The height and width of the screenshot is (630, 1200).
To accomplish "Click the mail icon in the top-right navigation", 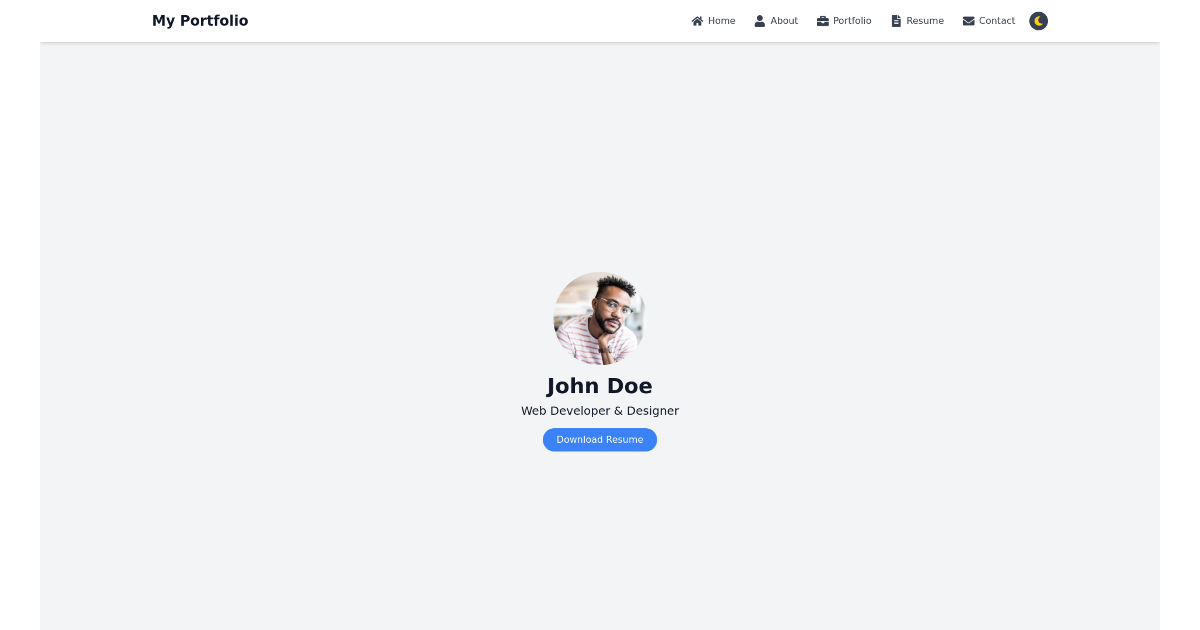I will coord(966,20).
